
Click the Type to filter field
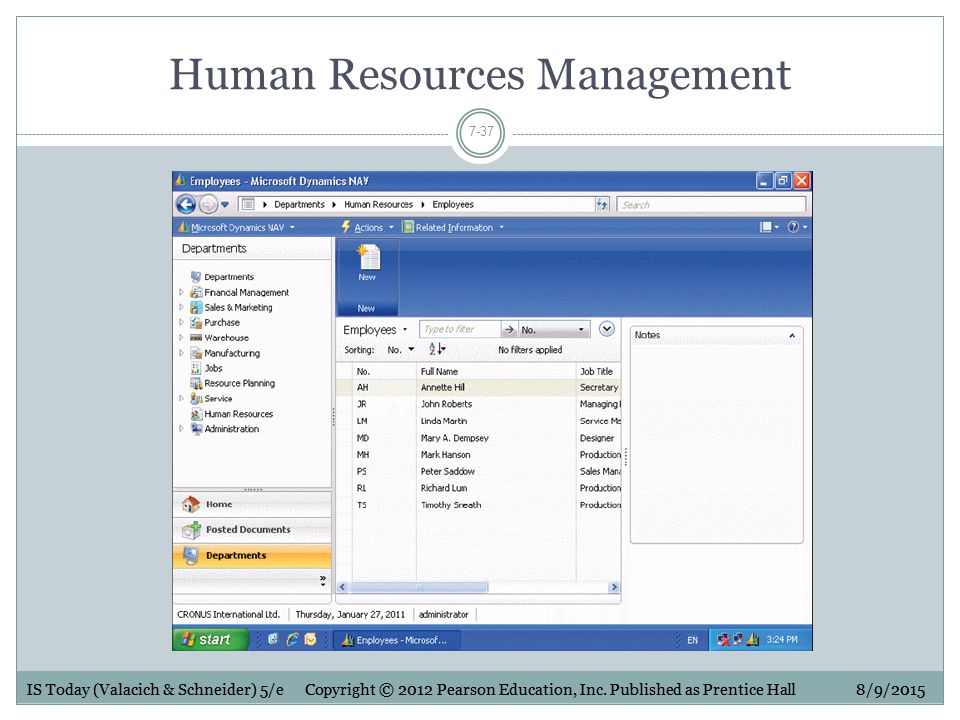(460, 329)
